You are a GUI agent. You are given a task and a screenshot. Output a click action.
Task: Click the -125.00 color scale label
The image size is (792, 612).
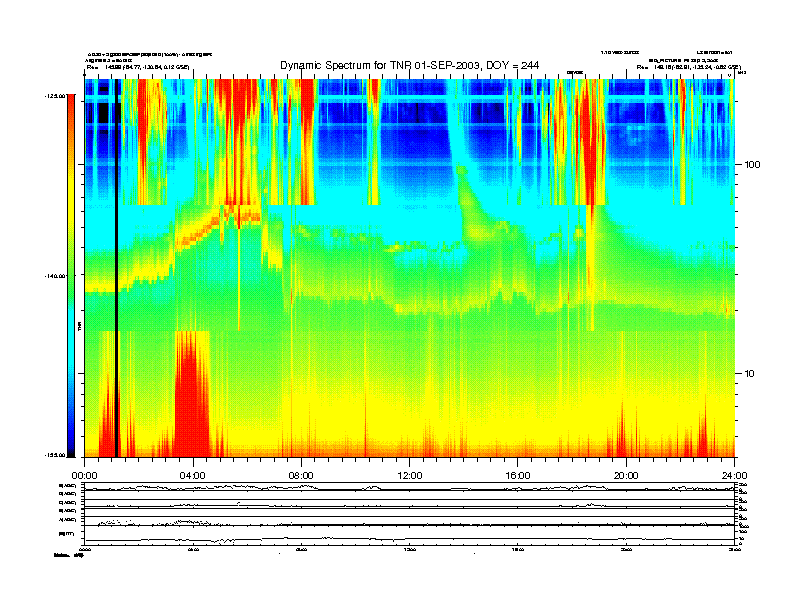pos(55,95)
